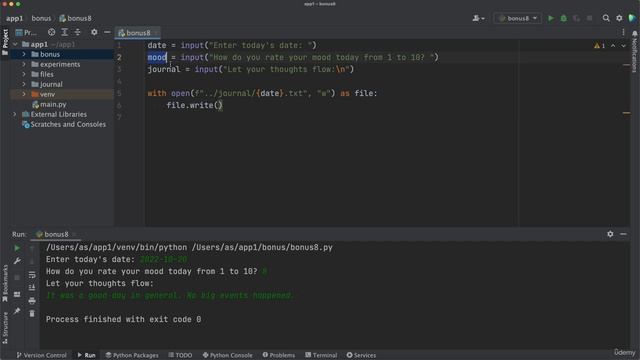The image size is (640, 360).
Task: Expand the files folder
Action: pyautogui.click(x=24, y=74)
